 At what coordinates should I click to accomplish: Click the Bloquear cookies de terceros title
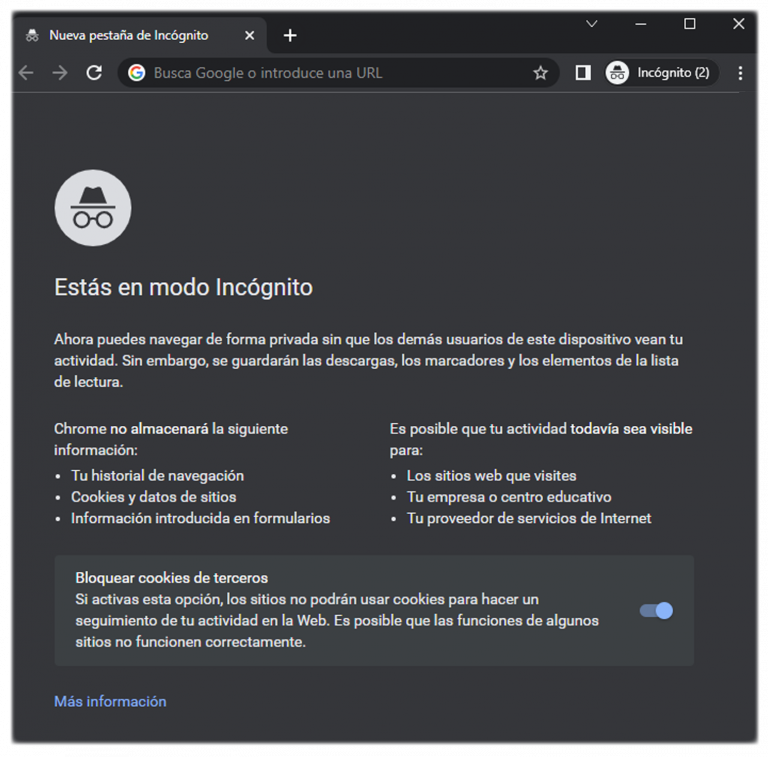point(171,578)
